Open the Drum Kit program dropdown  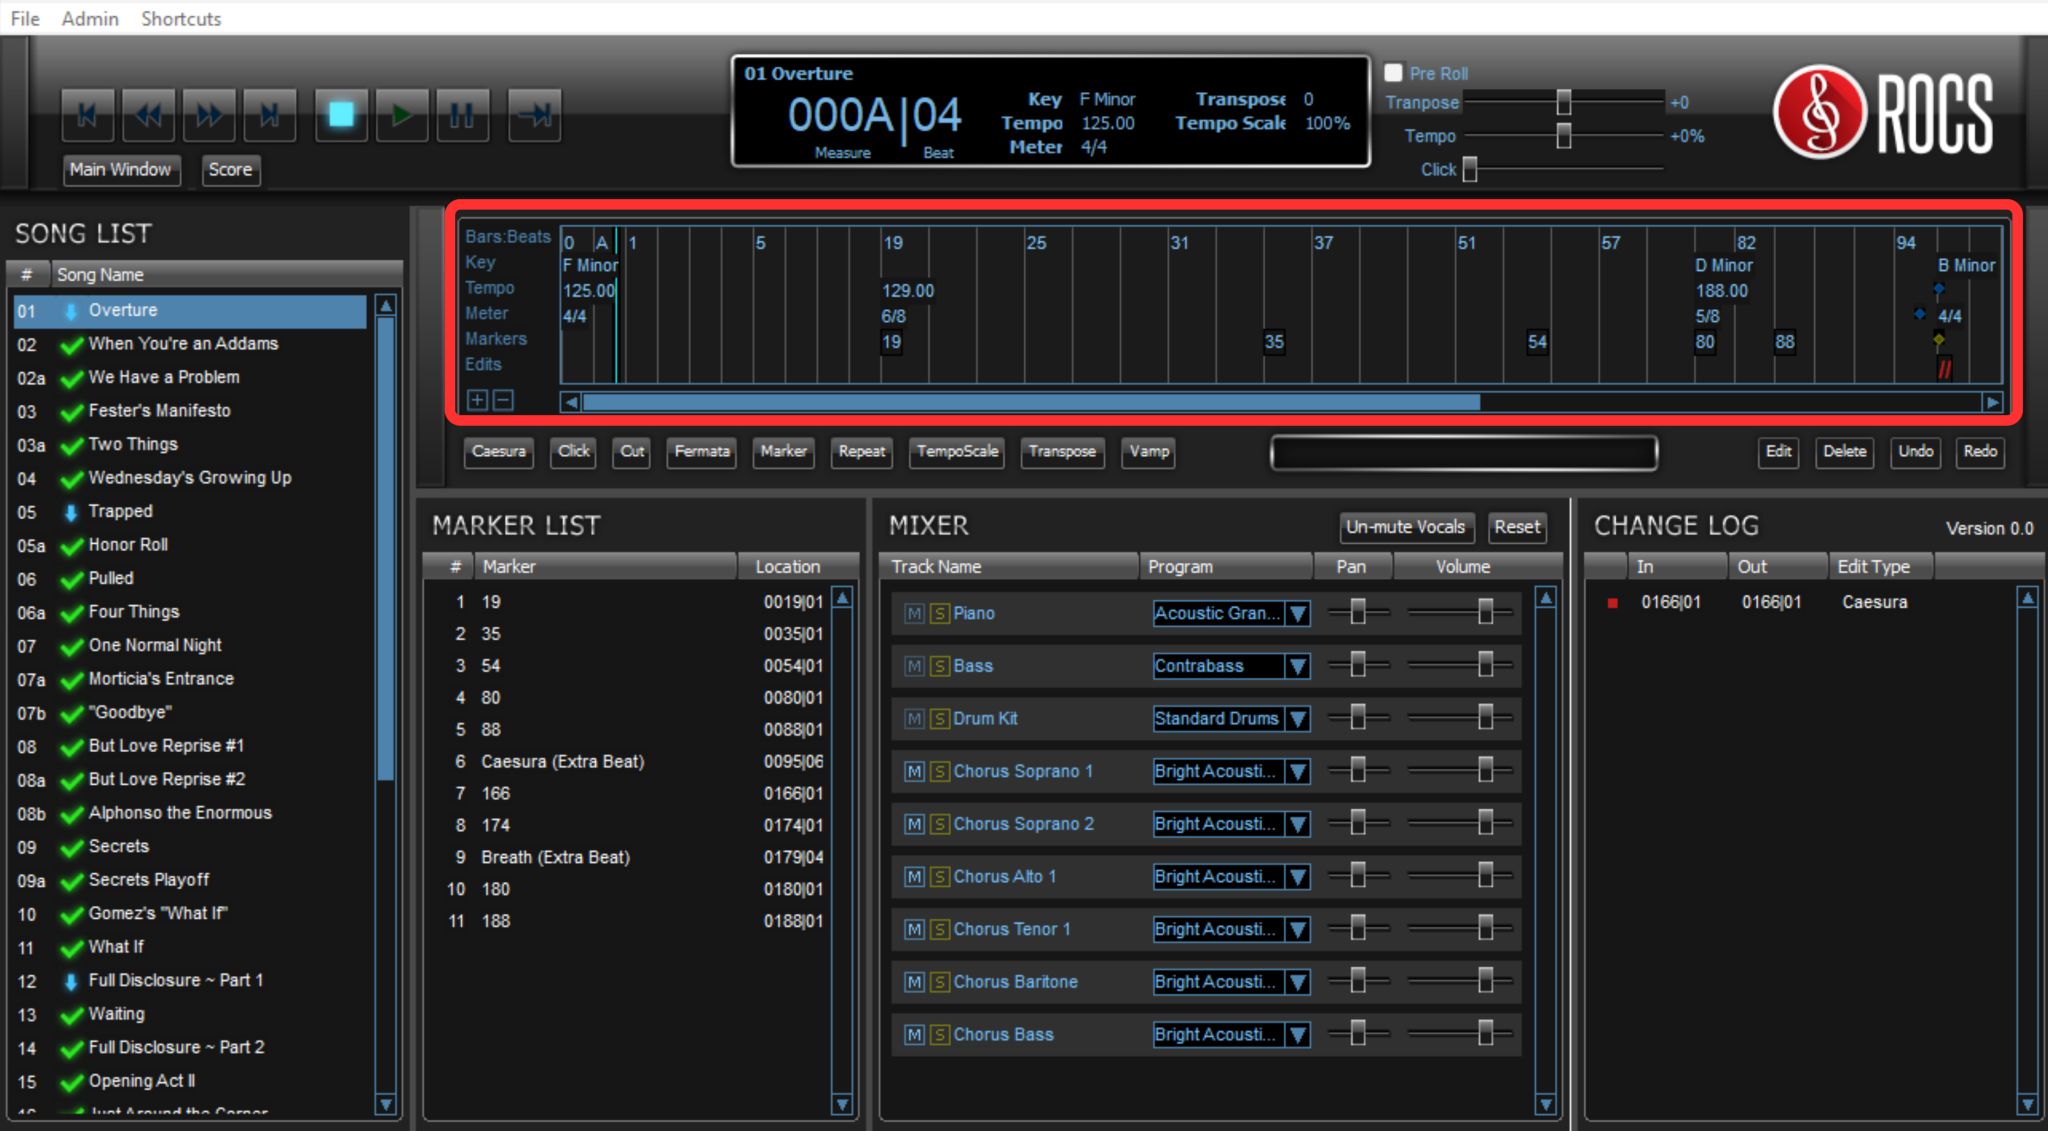pyautogui.click(x=1297, y=718)
